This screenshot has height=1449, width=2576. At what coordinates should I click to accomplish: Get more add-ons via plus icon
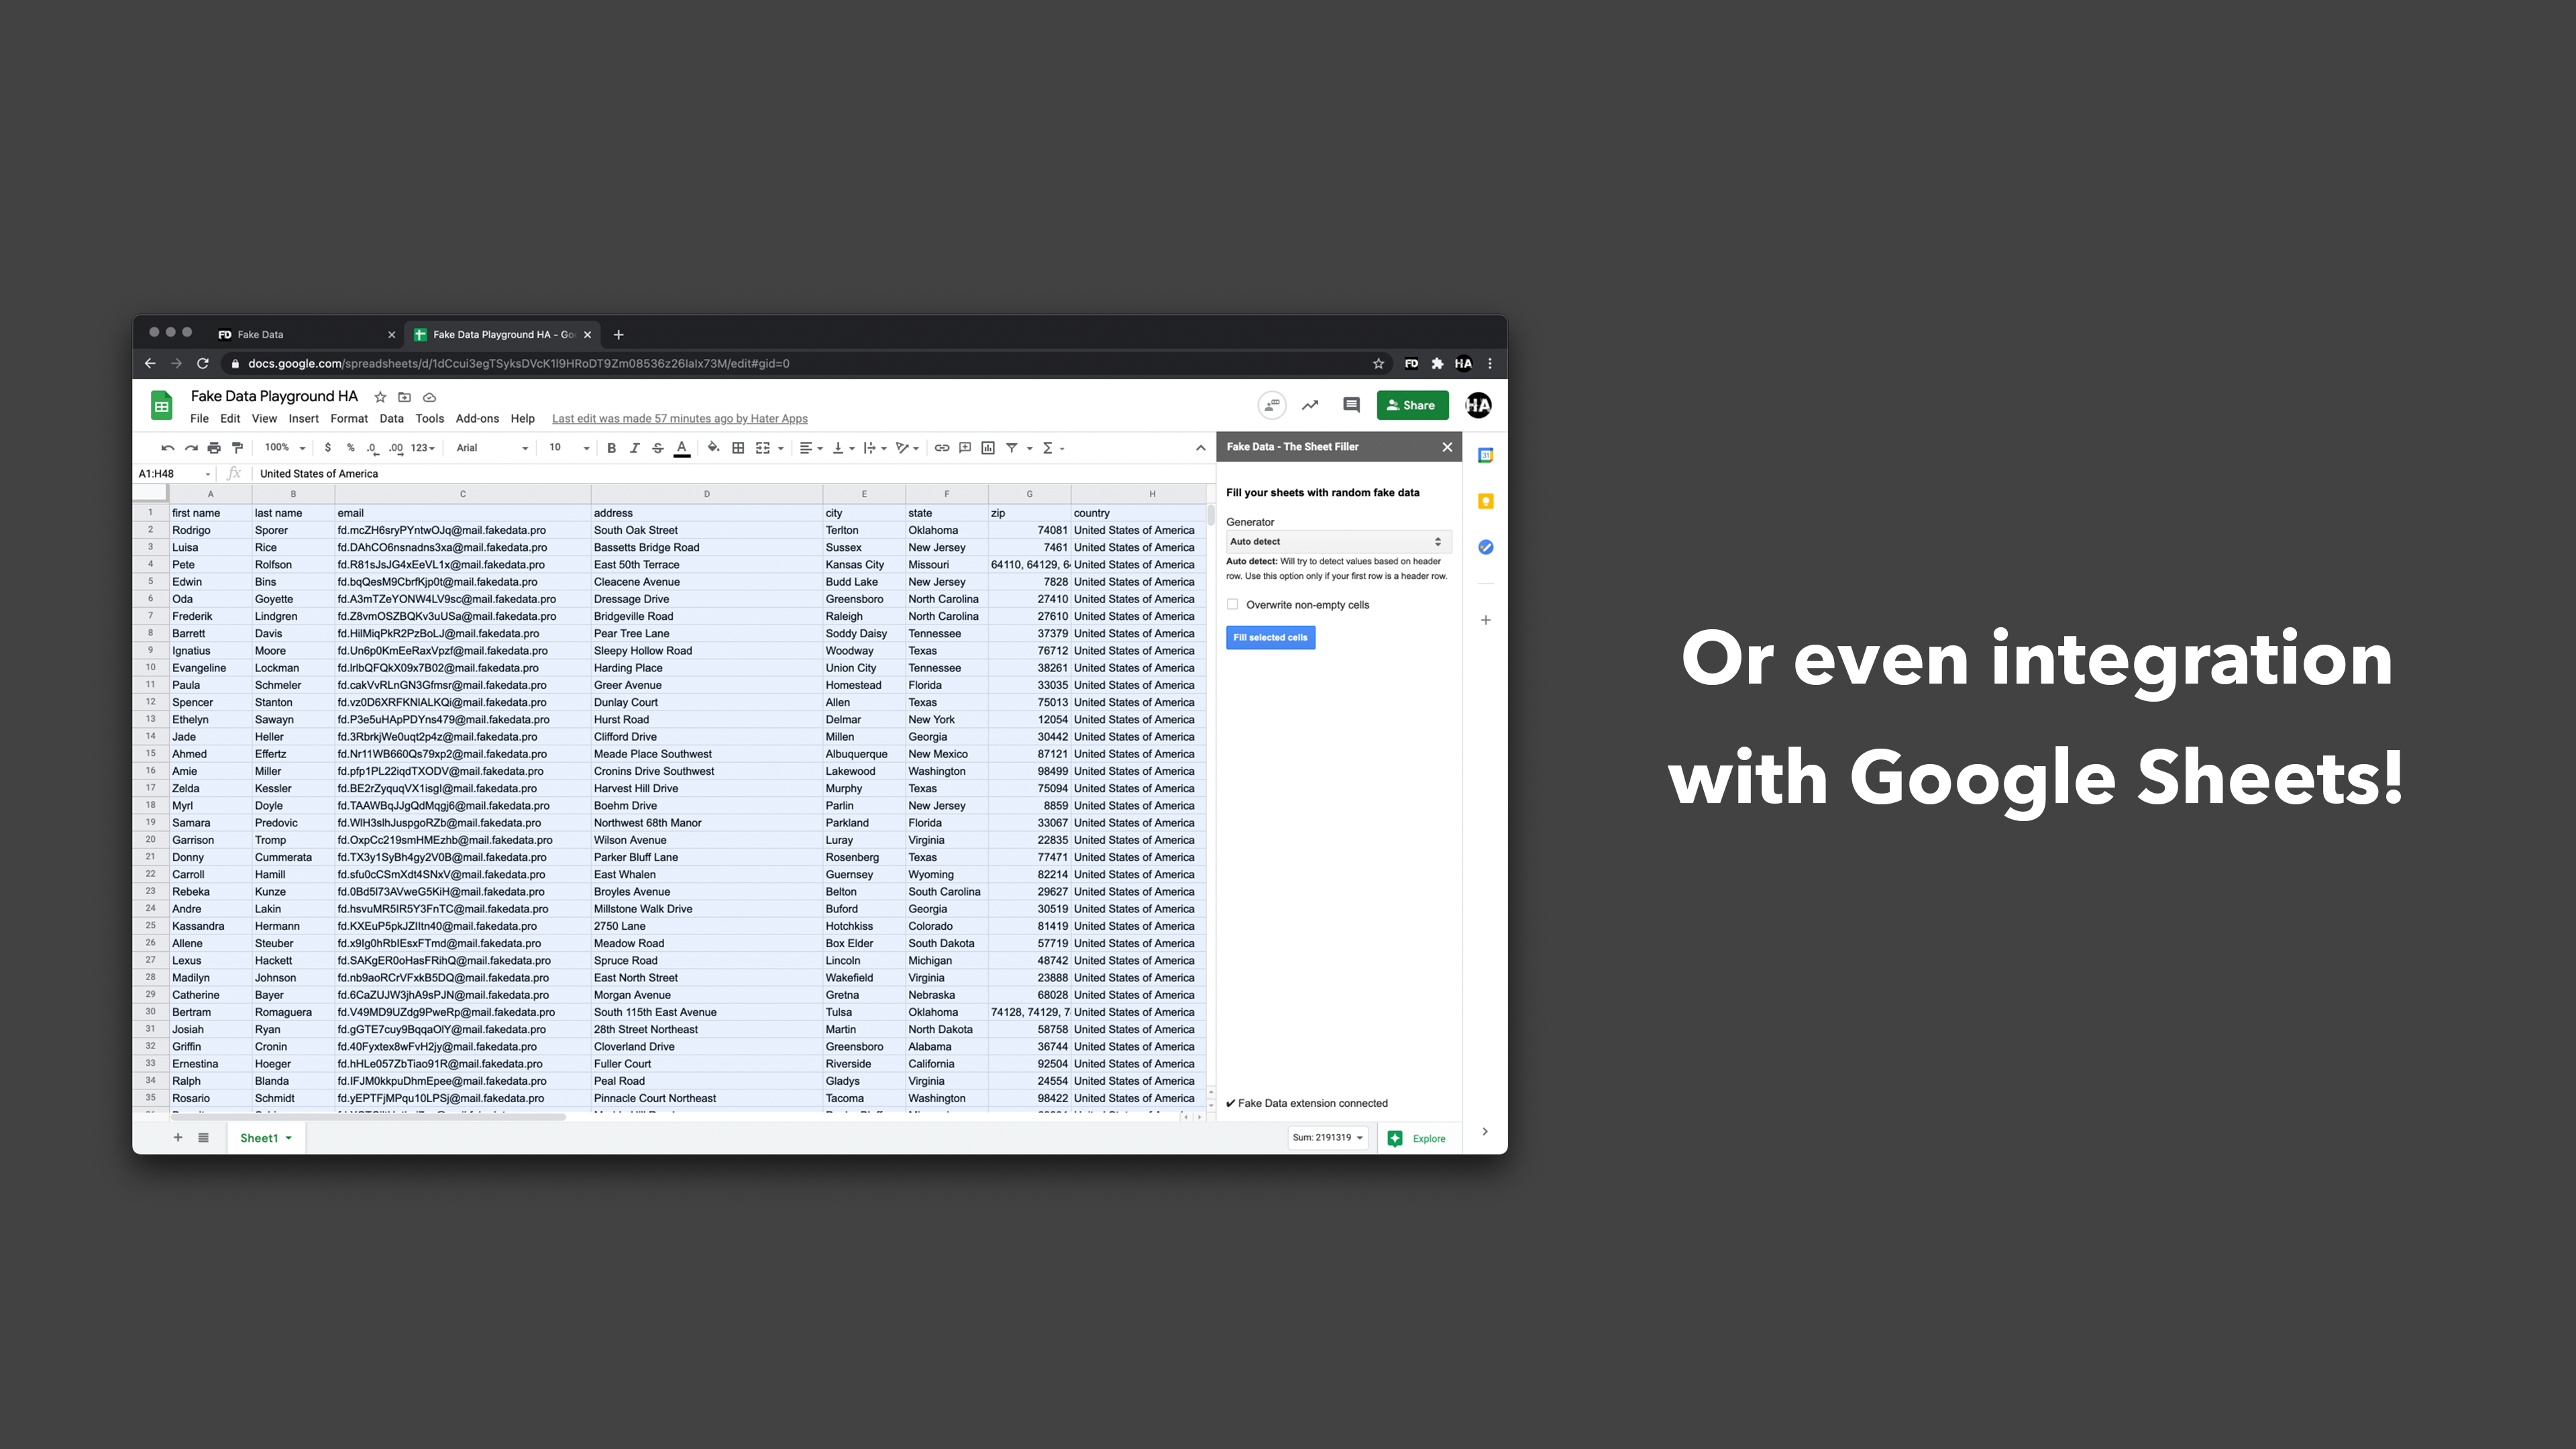point(1485,620)
